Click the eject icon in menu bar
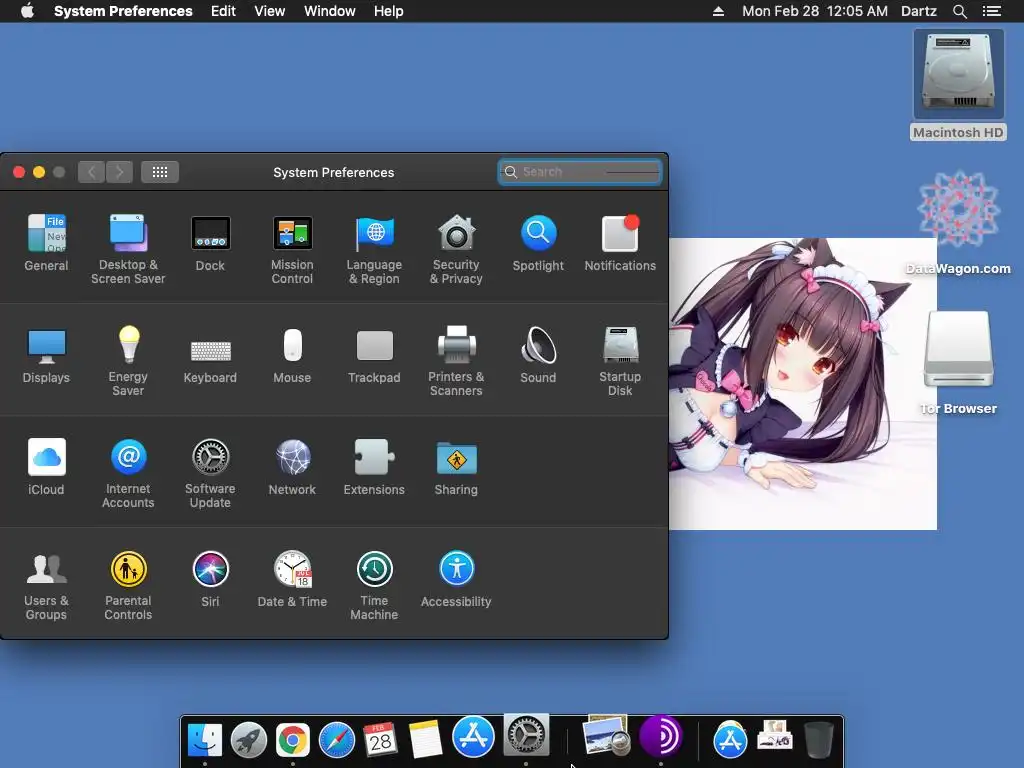Viewport: 1024px width, 768px height. click(718, 11)
